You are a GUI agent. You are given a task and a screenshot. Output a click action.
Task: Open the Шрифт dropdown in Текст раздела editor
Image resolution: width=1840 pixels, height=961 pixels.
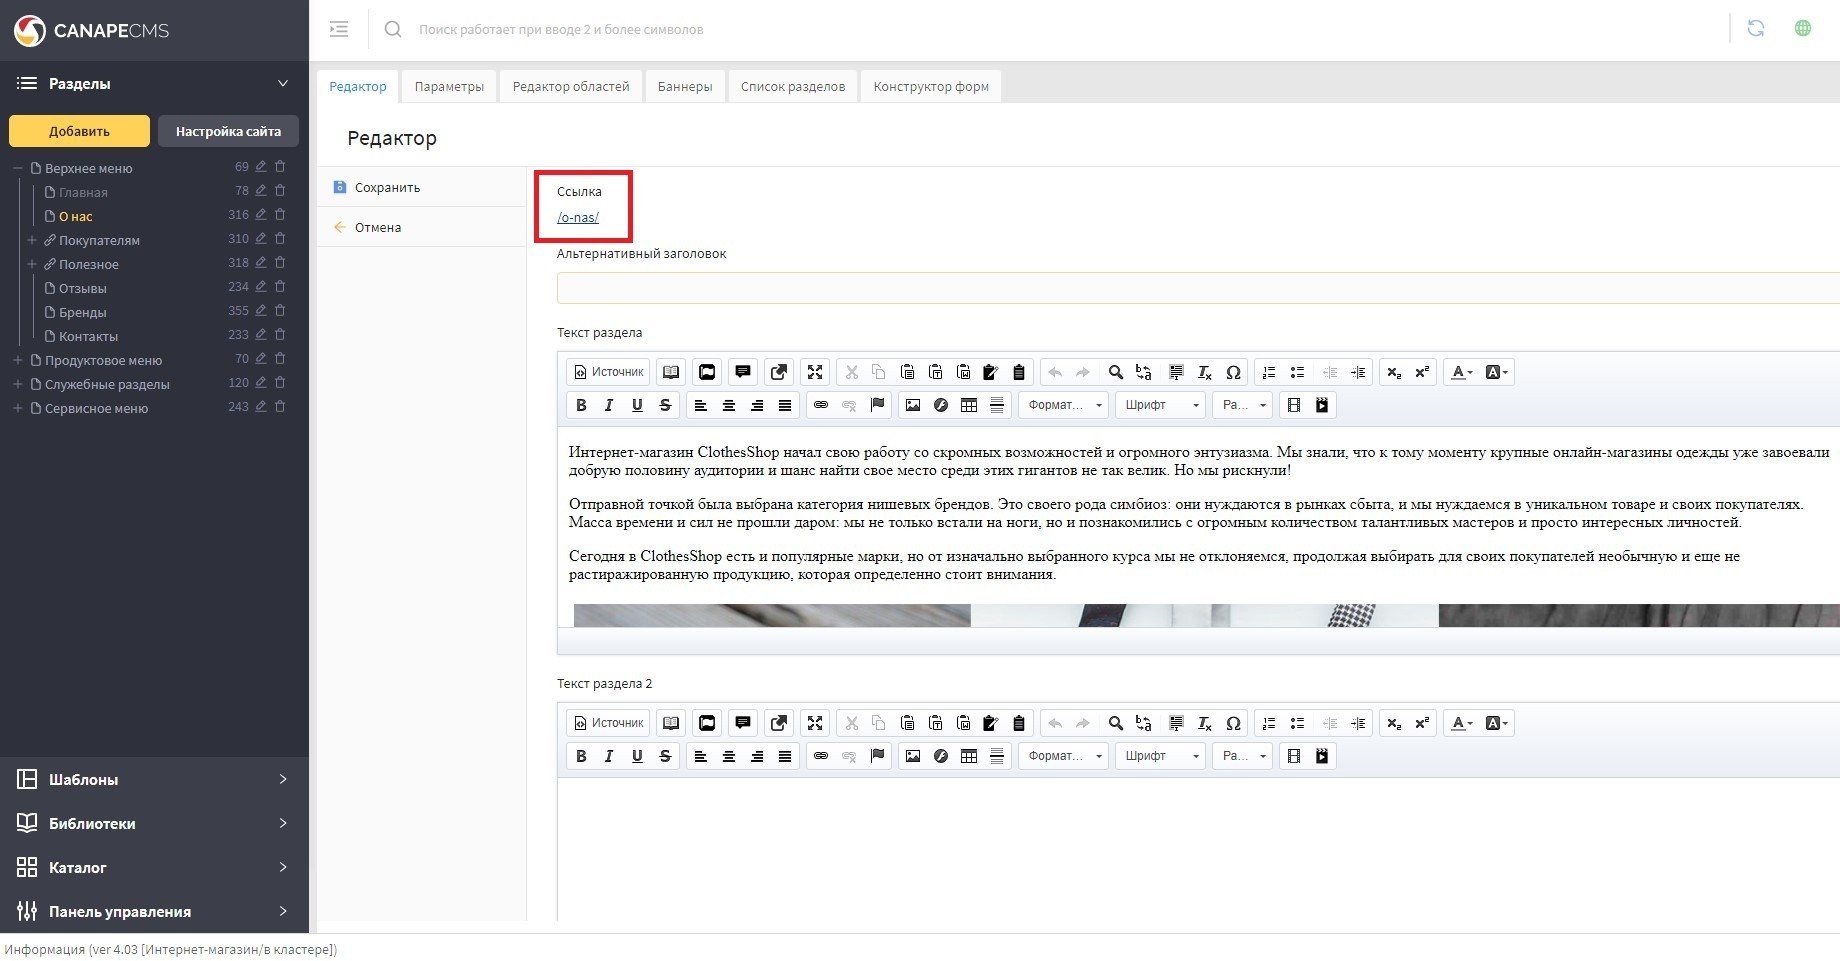(x=1160, y=405)
